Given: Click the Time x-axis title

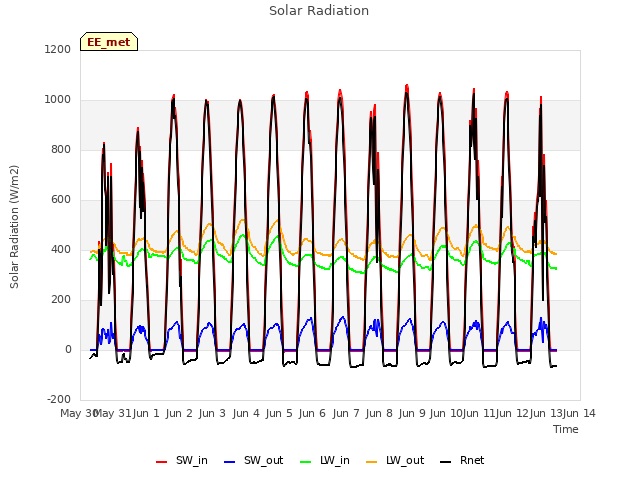Looking at the screenshot, I should pos(566,429).
